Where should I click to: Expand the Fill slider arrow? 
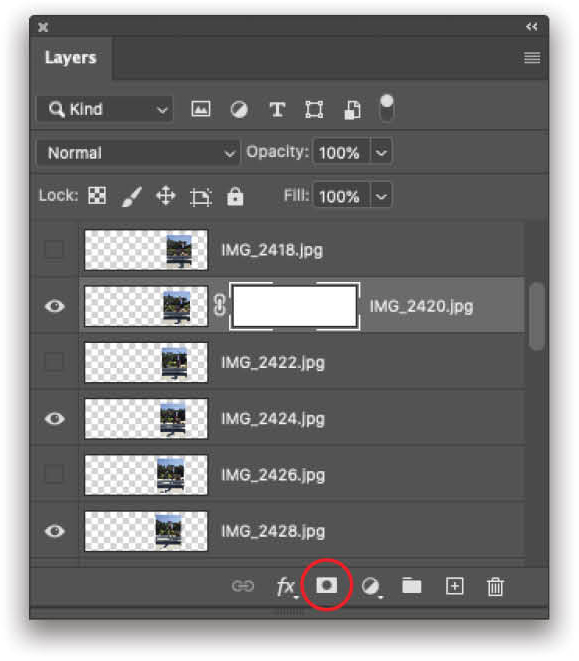[x=381, y=196]
